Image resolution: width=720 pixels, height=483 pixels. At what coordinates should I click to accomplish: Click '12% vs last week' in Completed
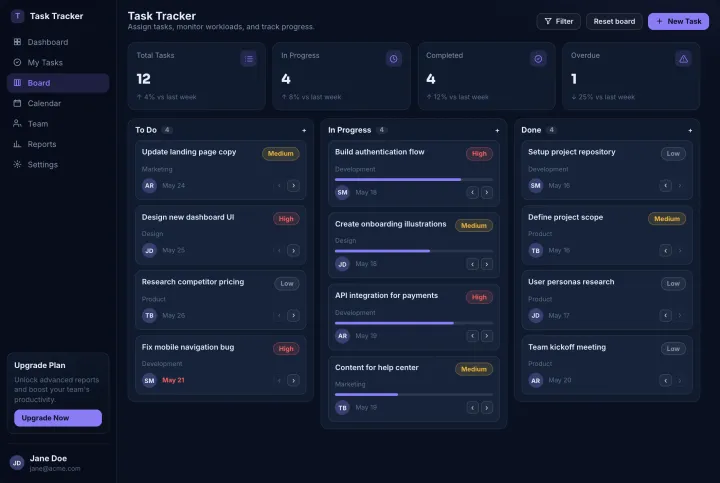point(457,97)
